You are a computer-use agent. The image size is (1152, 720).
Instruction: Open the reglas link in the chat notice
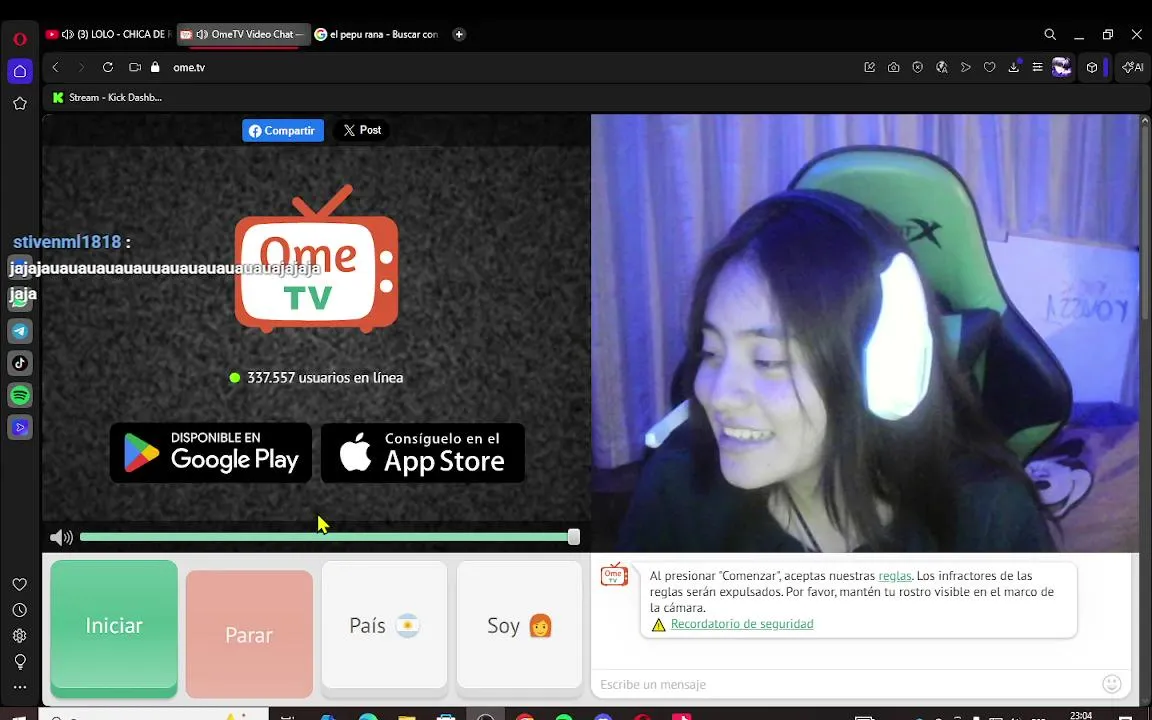click(895, 576)
